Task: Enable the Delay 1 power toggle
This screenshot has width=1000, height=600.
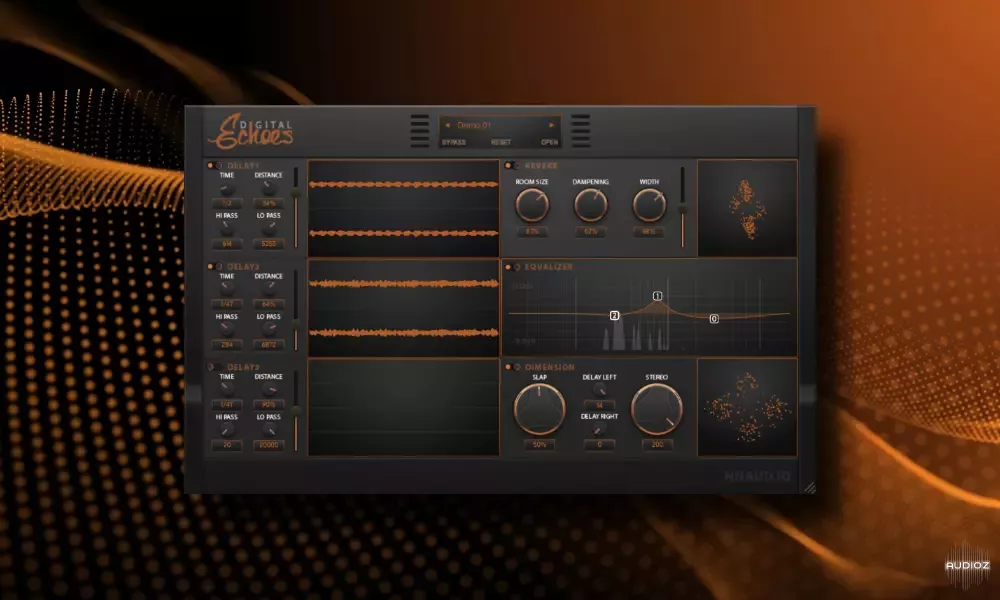Action: pyautogui.click(x=214, y=164)
